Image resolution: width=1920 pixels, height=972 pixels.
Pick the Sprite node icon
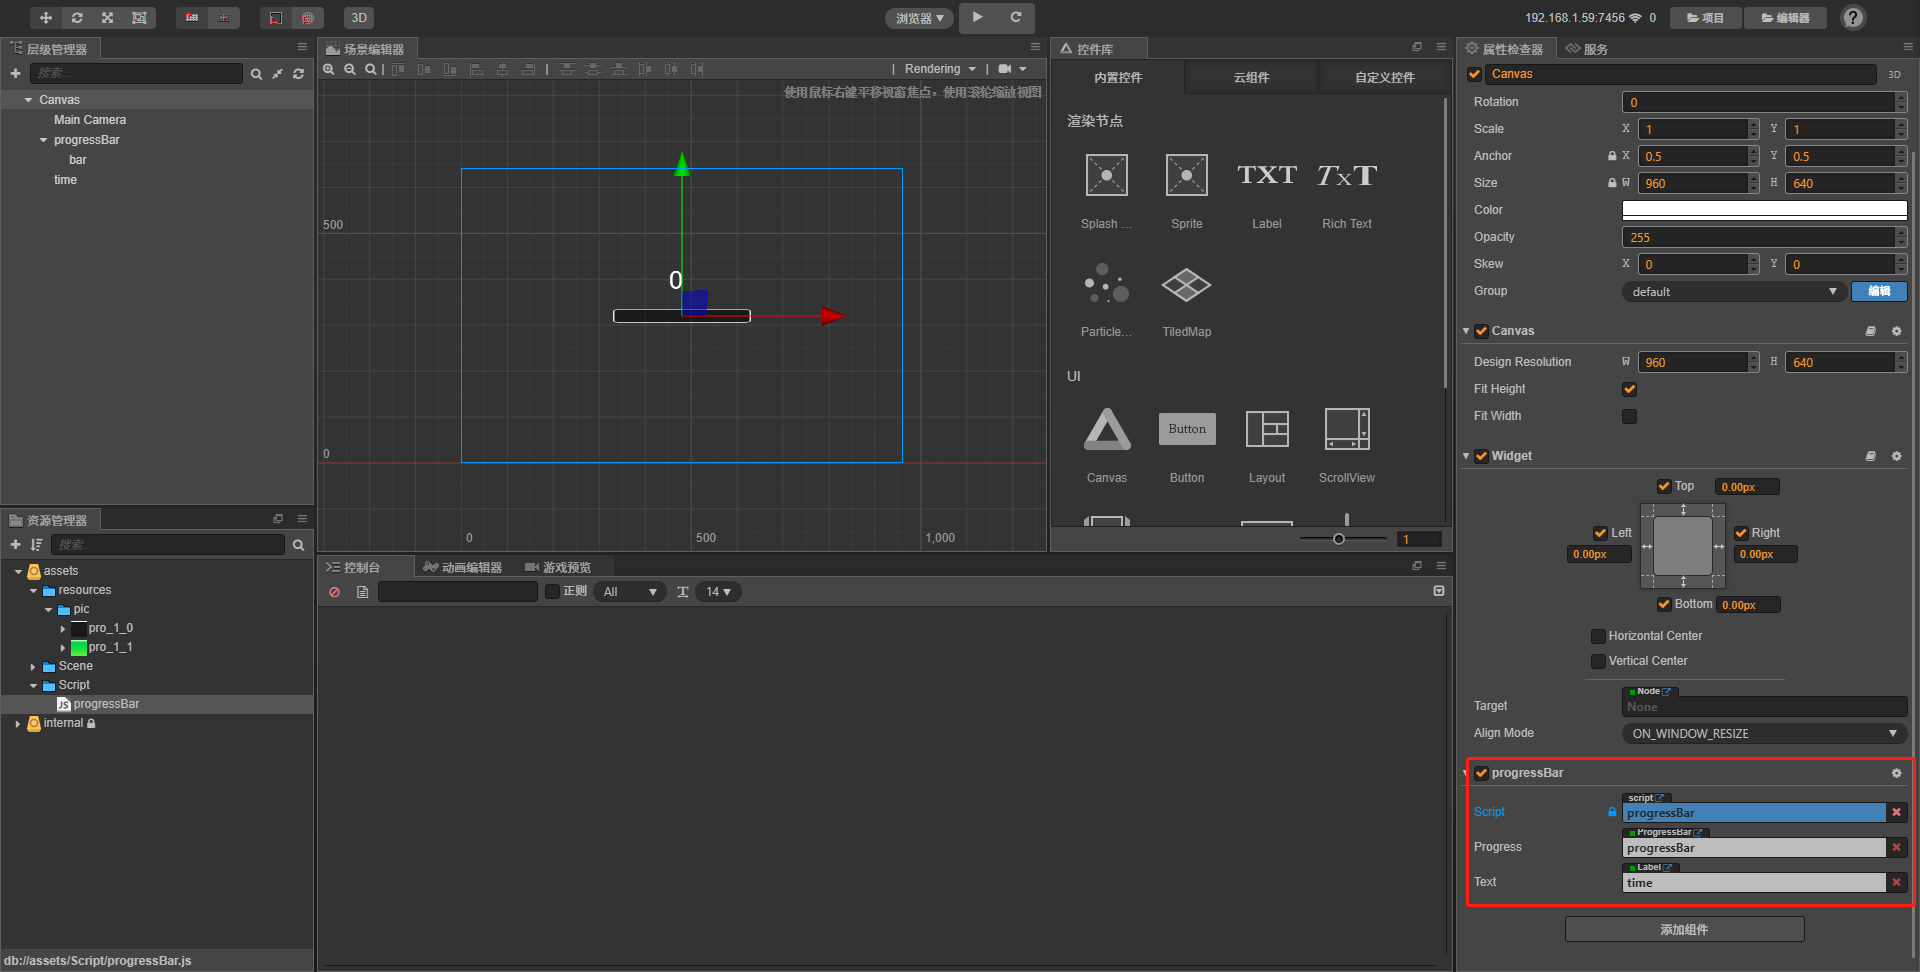click(x=1187, y=176)
